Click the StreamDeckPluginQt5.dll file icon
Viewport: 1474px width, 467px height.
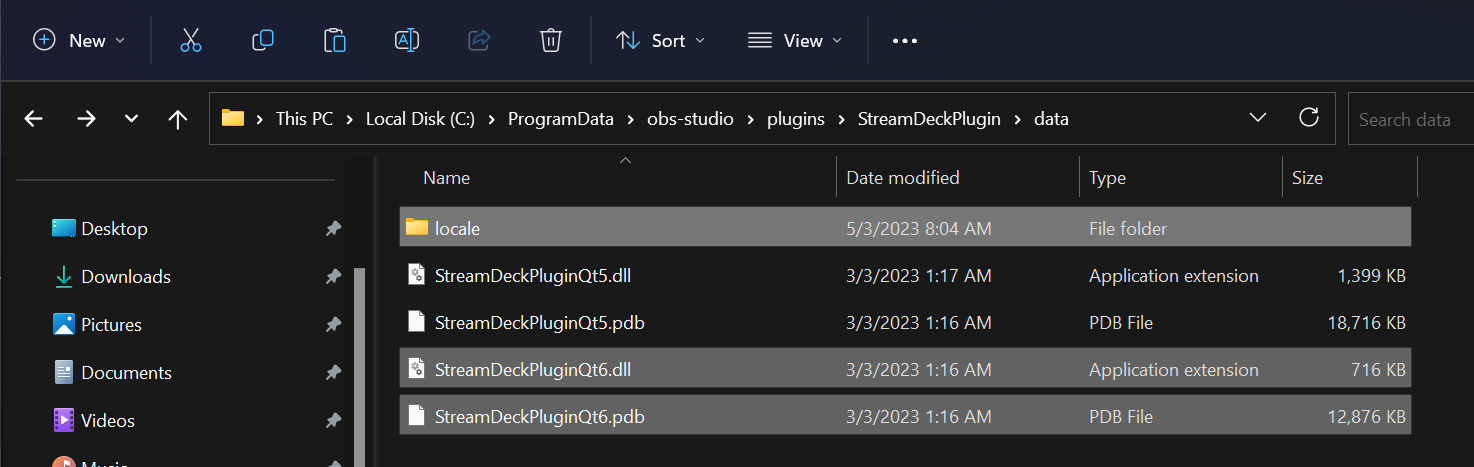(417, 275)
